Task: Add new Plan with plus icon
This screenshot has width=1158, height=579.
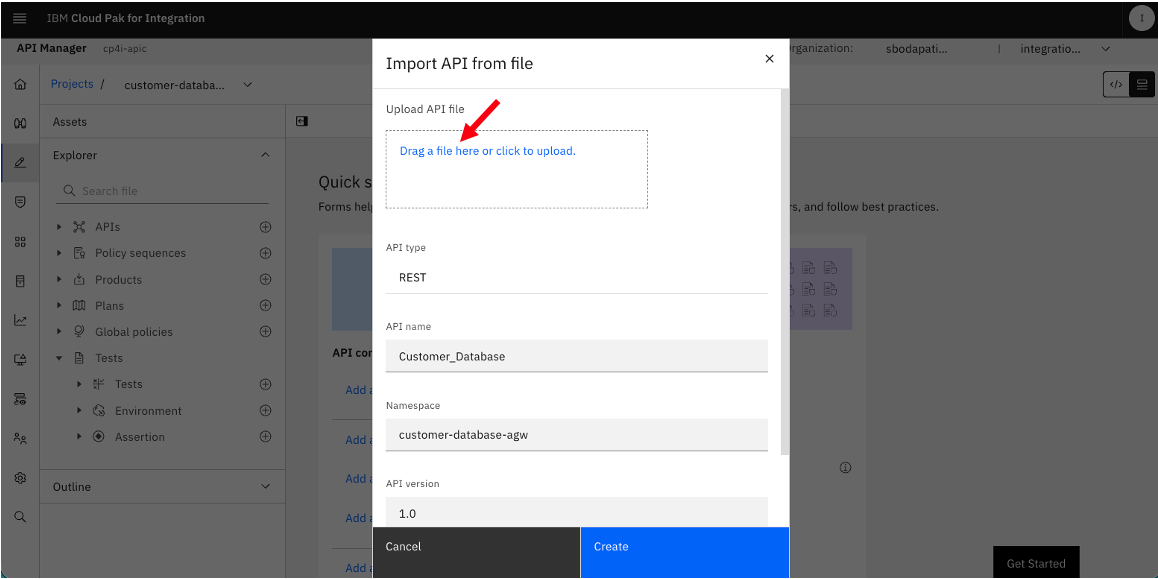Action: click(266, 305)
